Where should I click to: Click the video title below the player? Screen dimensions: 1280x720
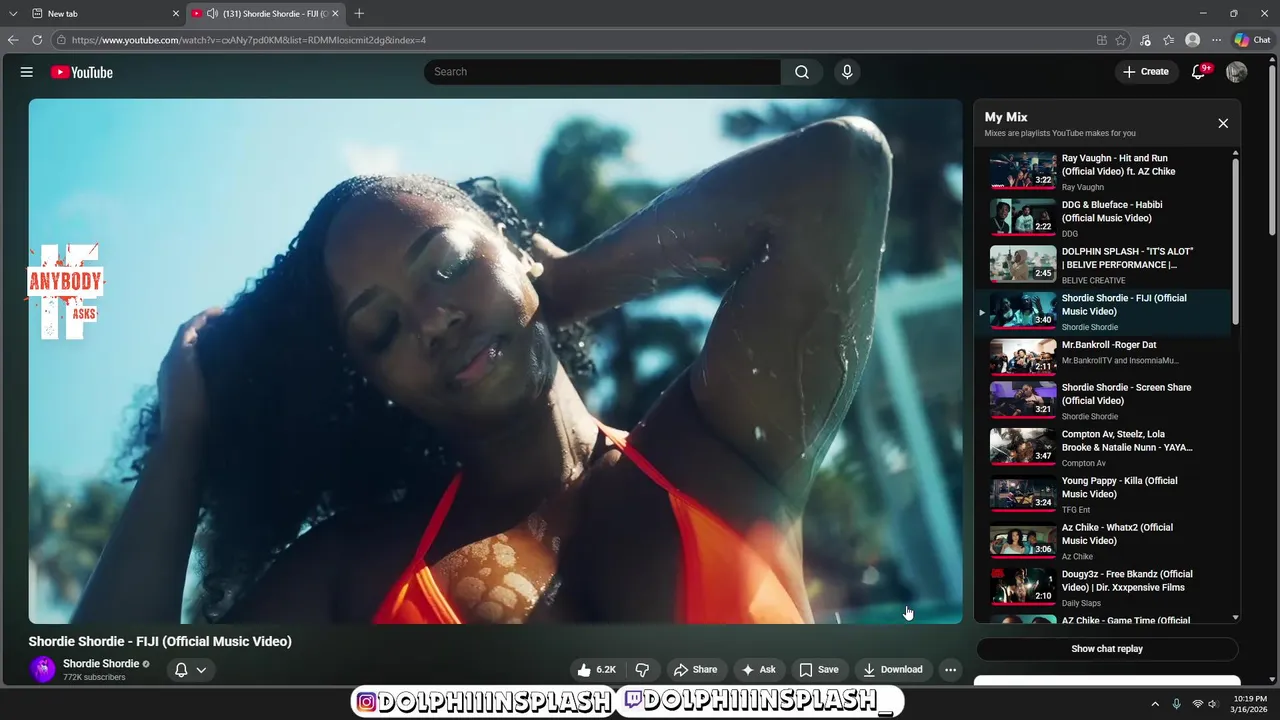(x=160, y=642)
